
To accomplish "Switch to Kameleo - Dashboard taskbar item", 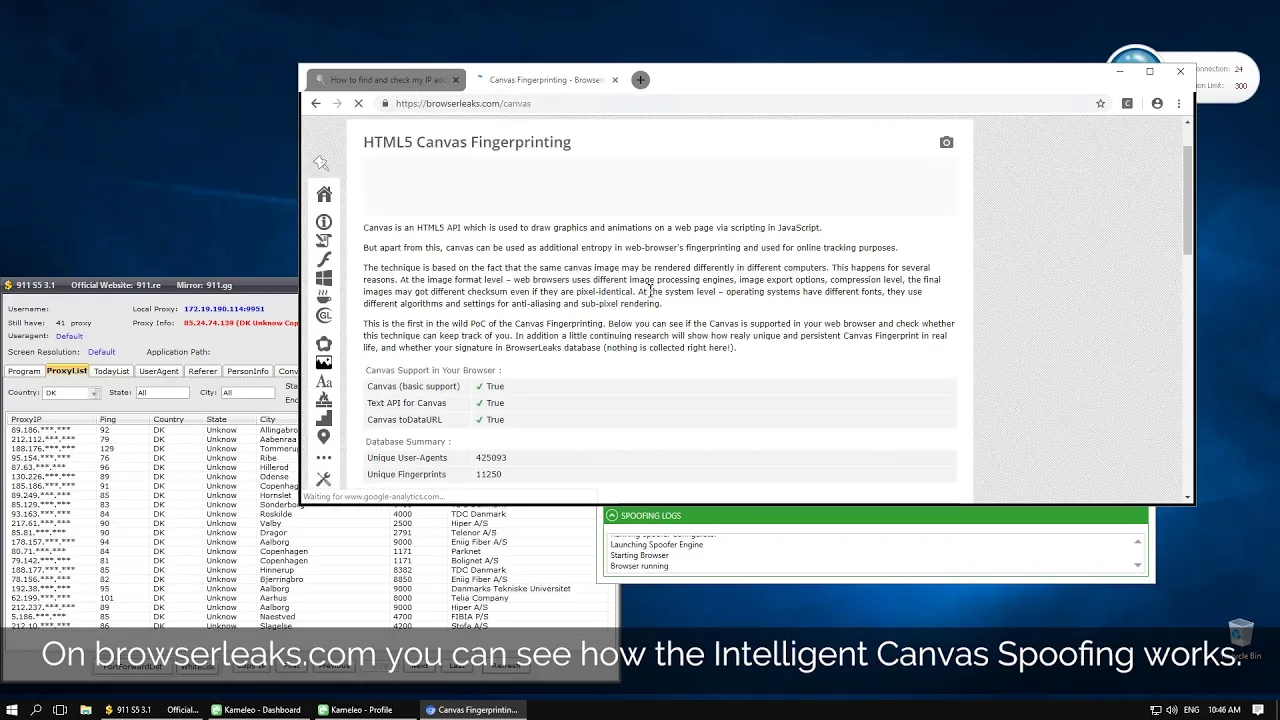I will [257, 710].
